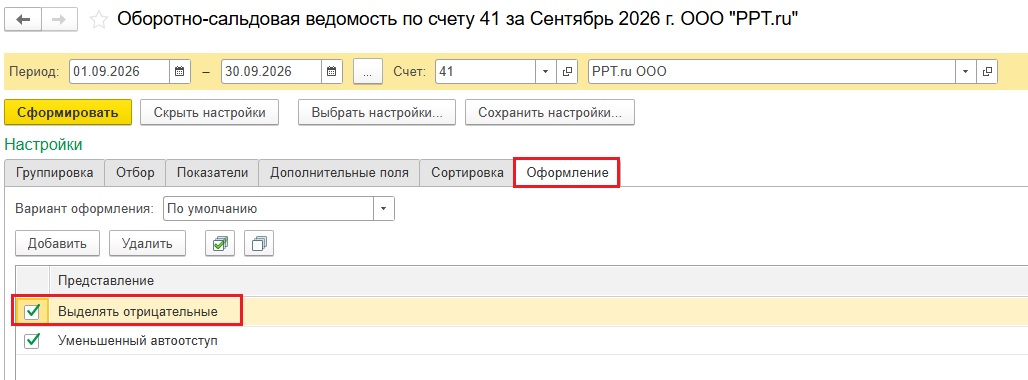Click Выбрать настройки button
This screenshot has width=1028, height=380.
click(378, 112)
